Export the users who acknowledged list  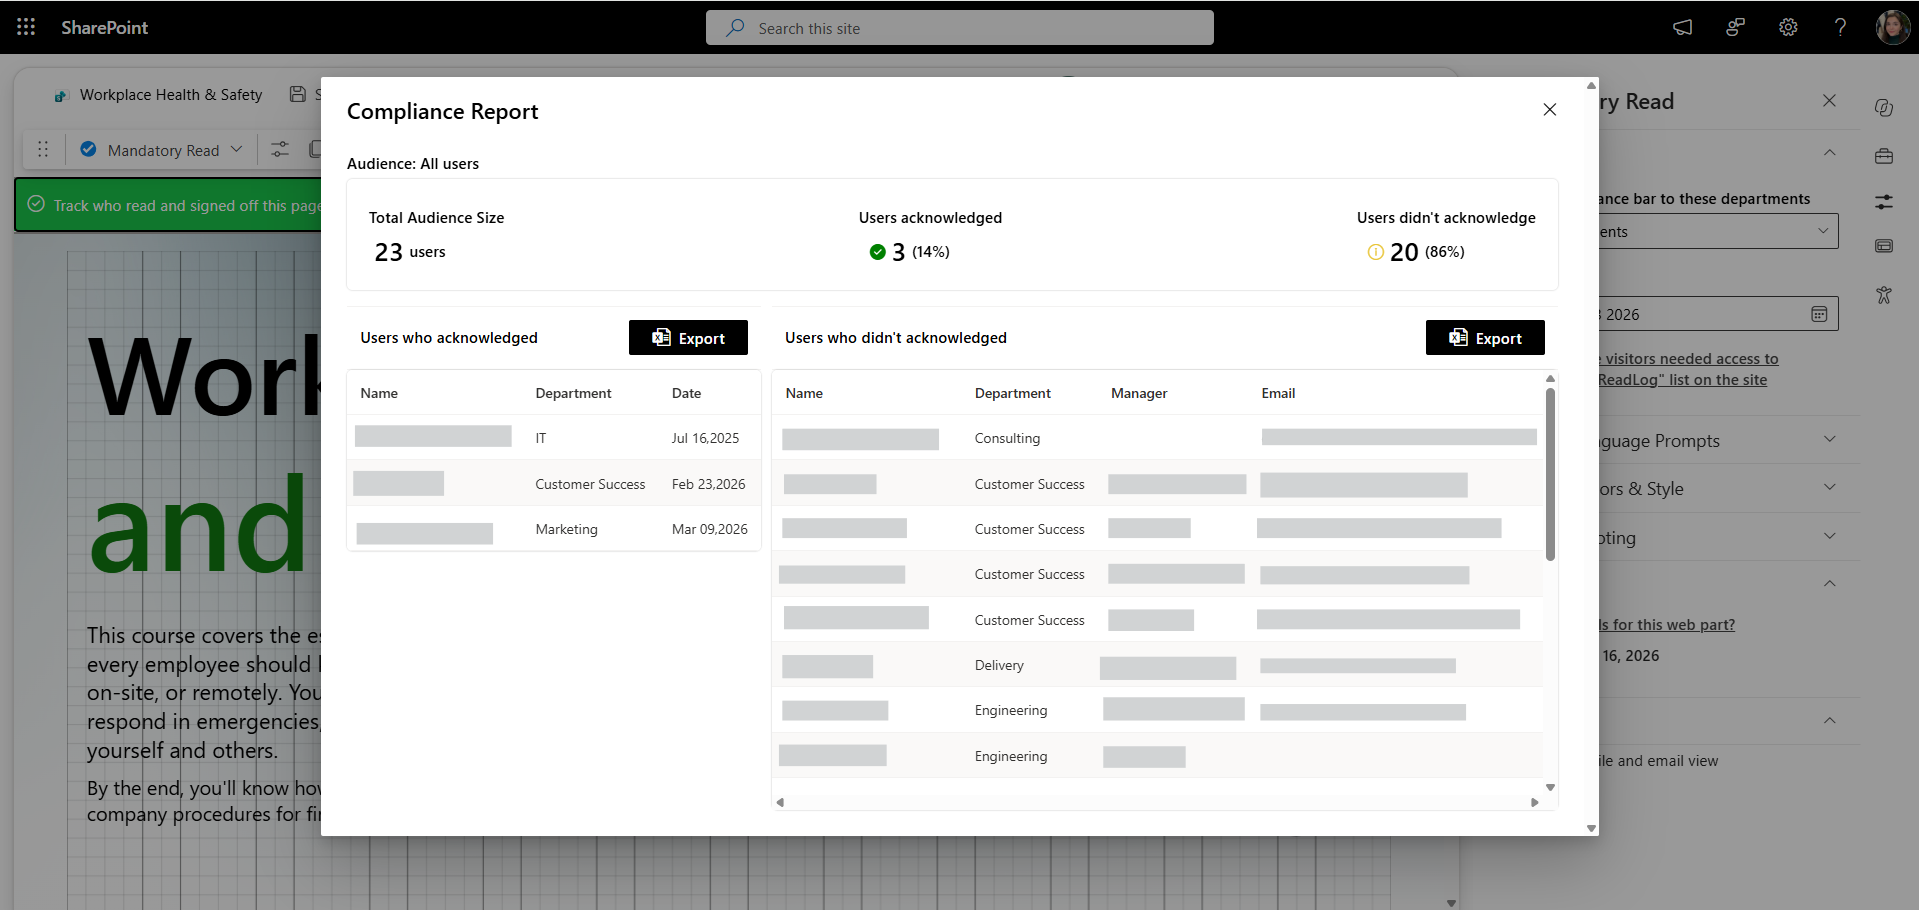[688, 338]
